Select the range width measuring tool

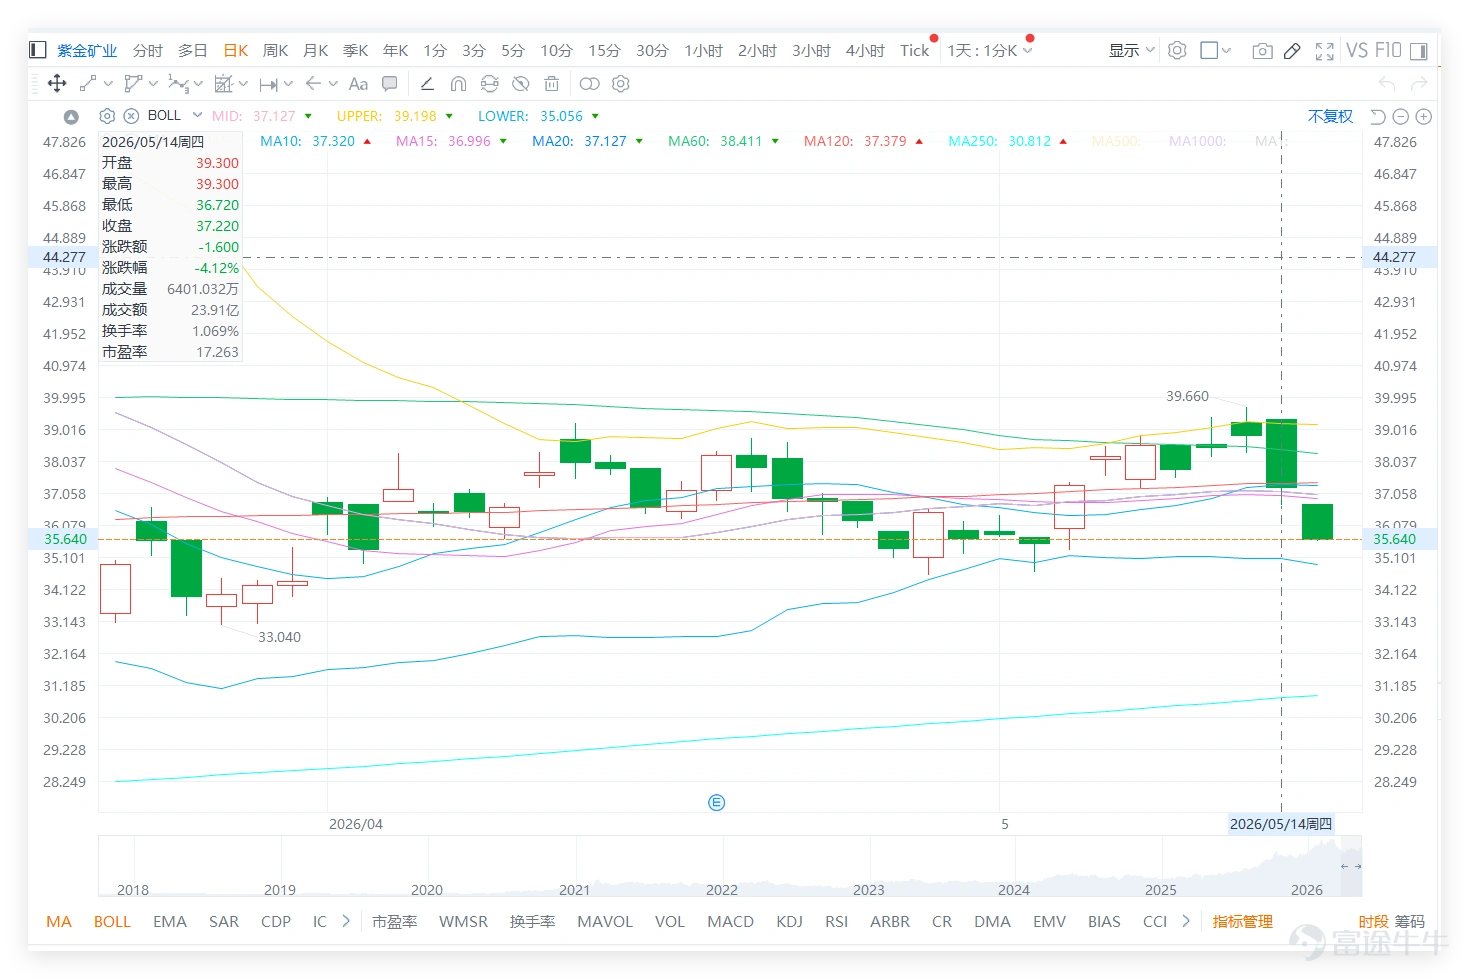(268, 84)
